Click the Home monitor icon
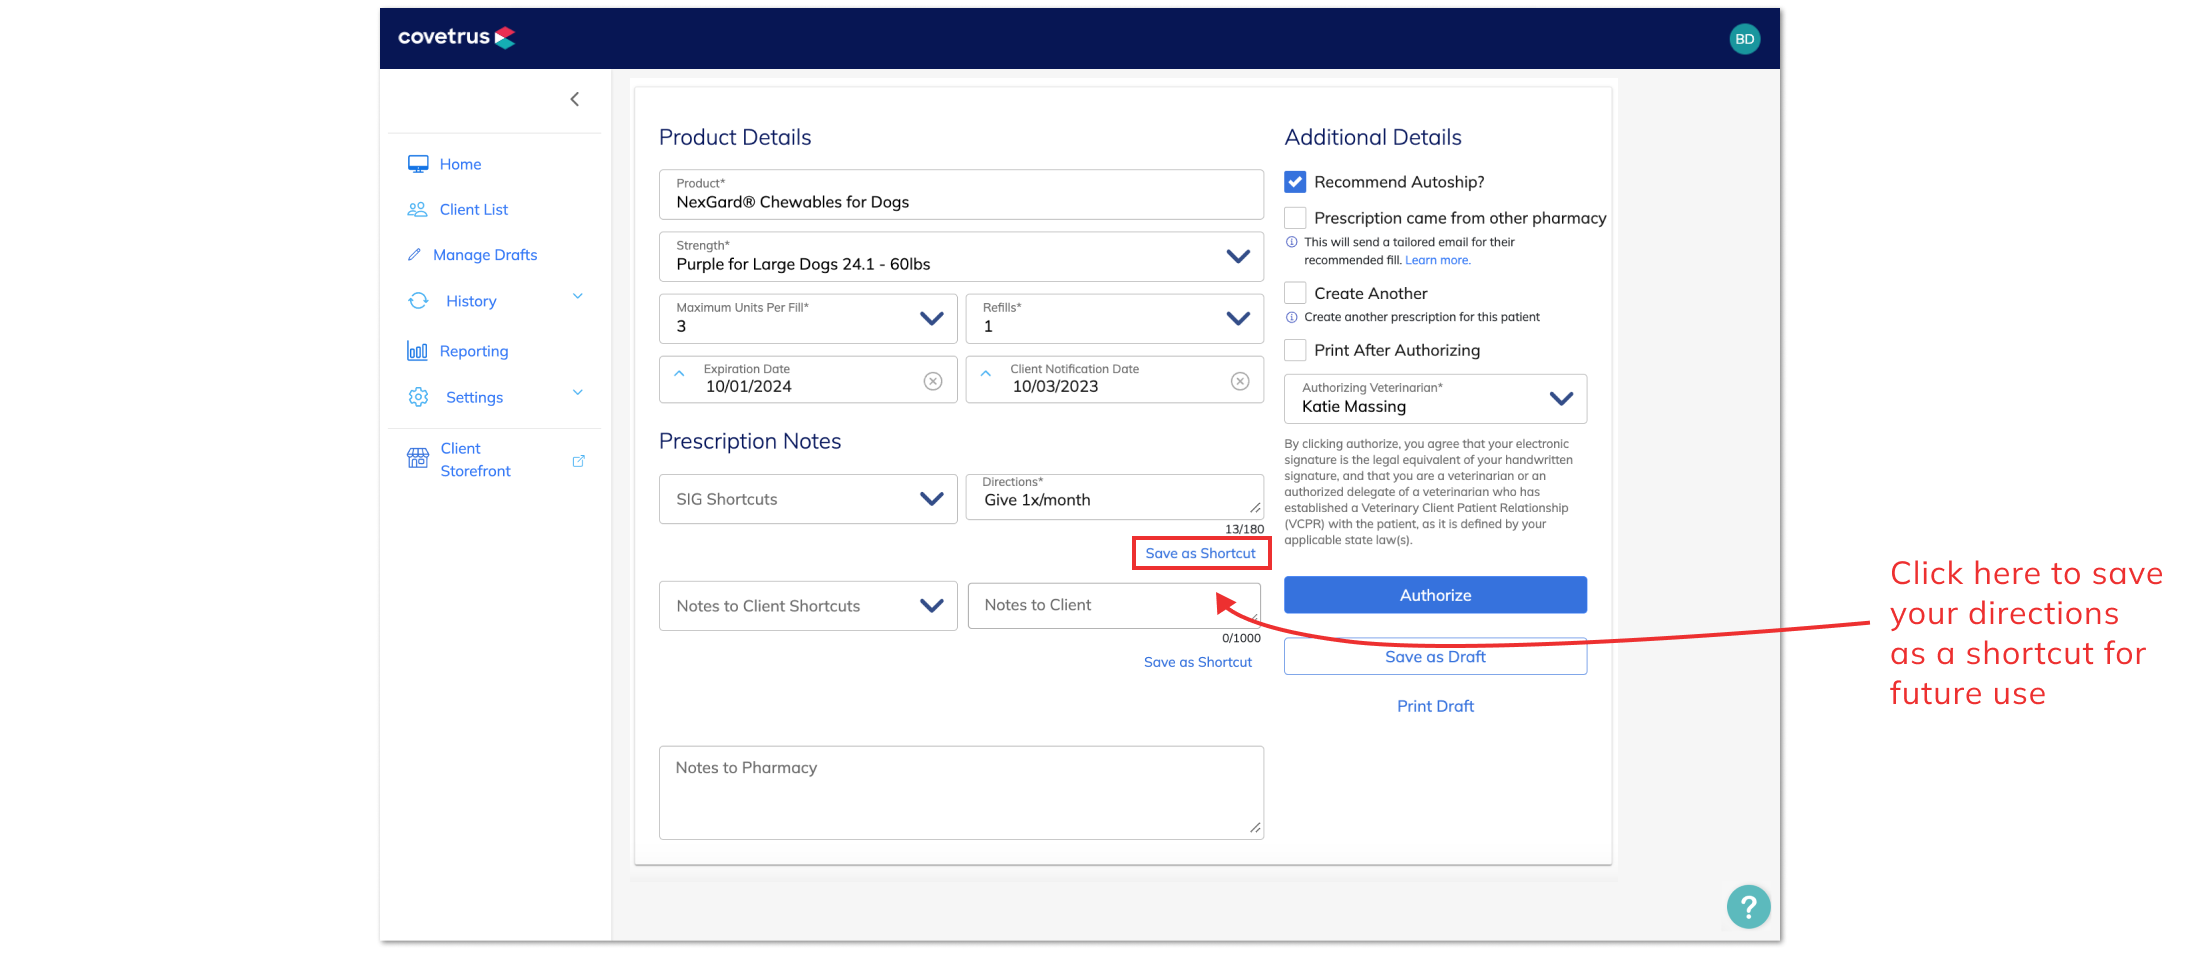Screen dimensions: 2200x958 [418, 164]
